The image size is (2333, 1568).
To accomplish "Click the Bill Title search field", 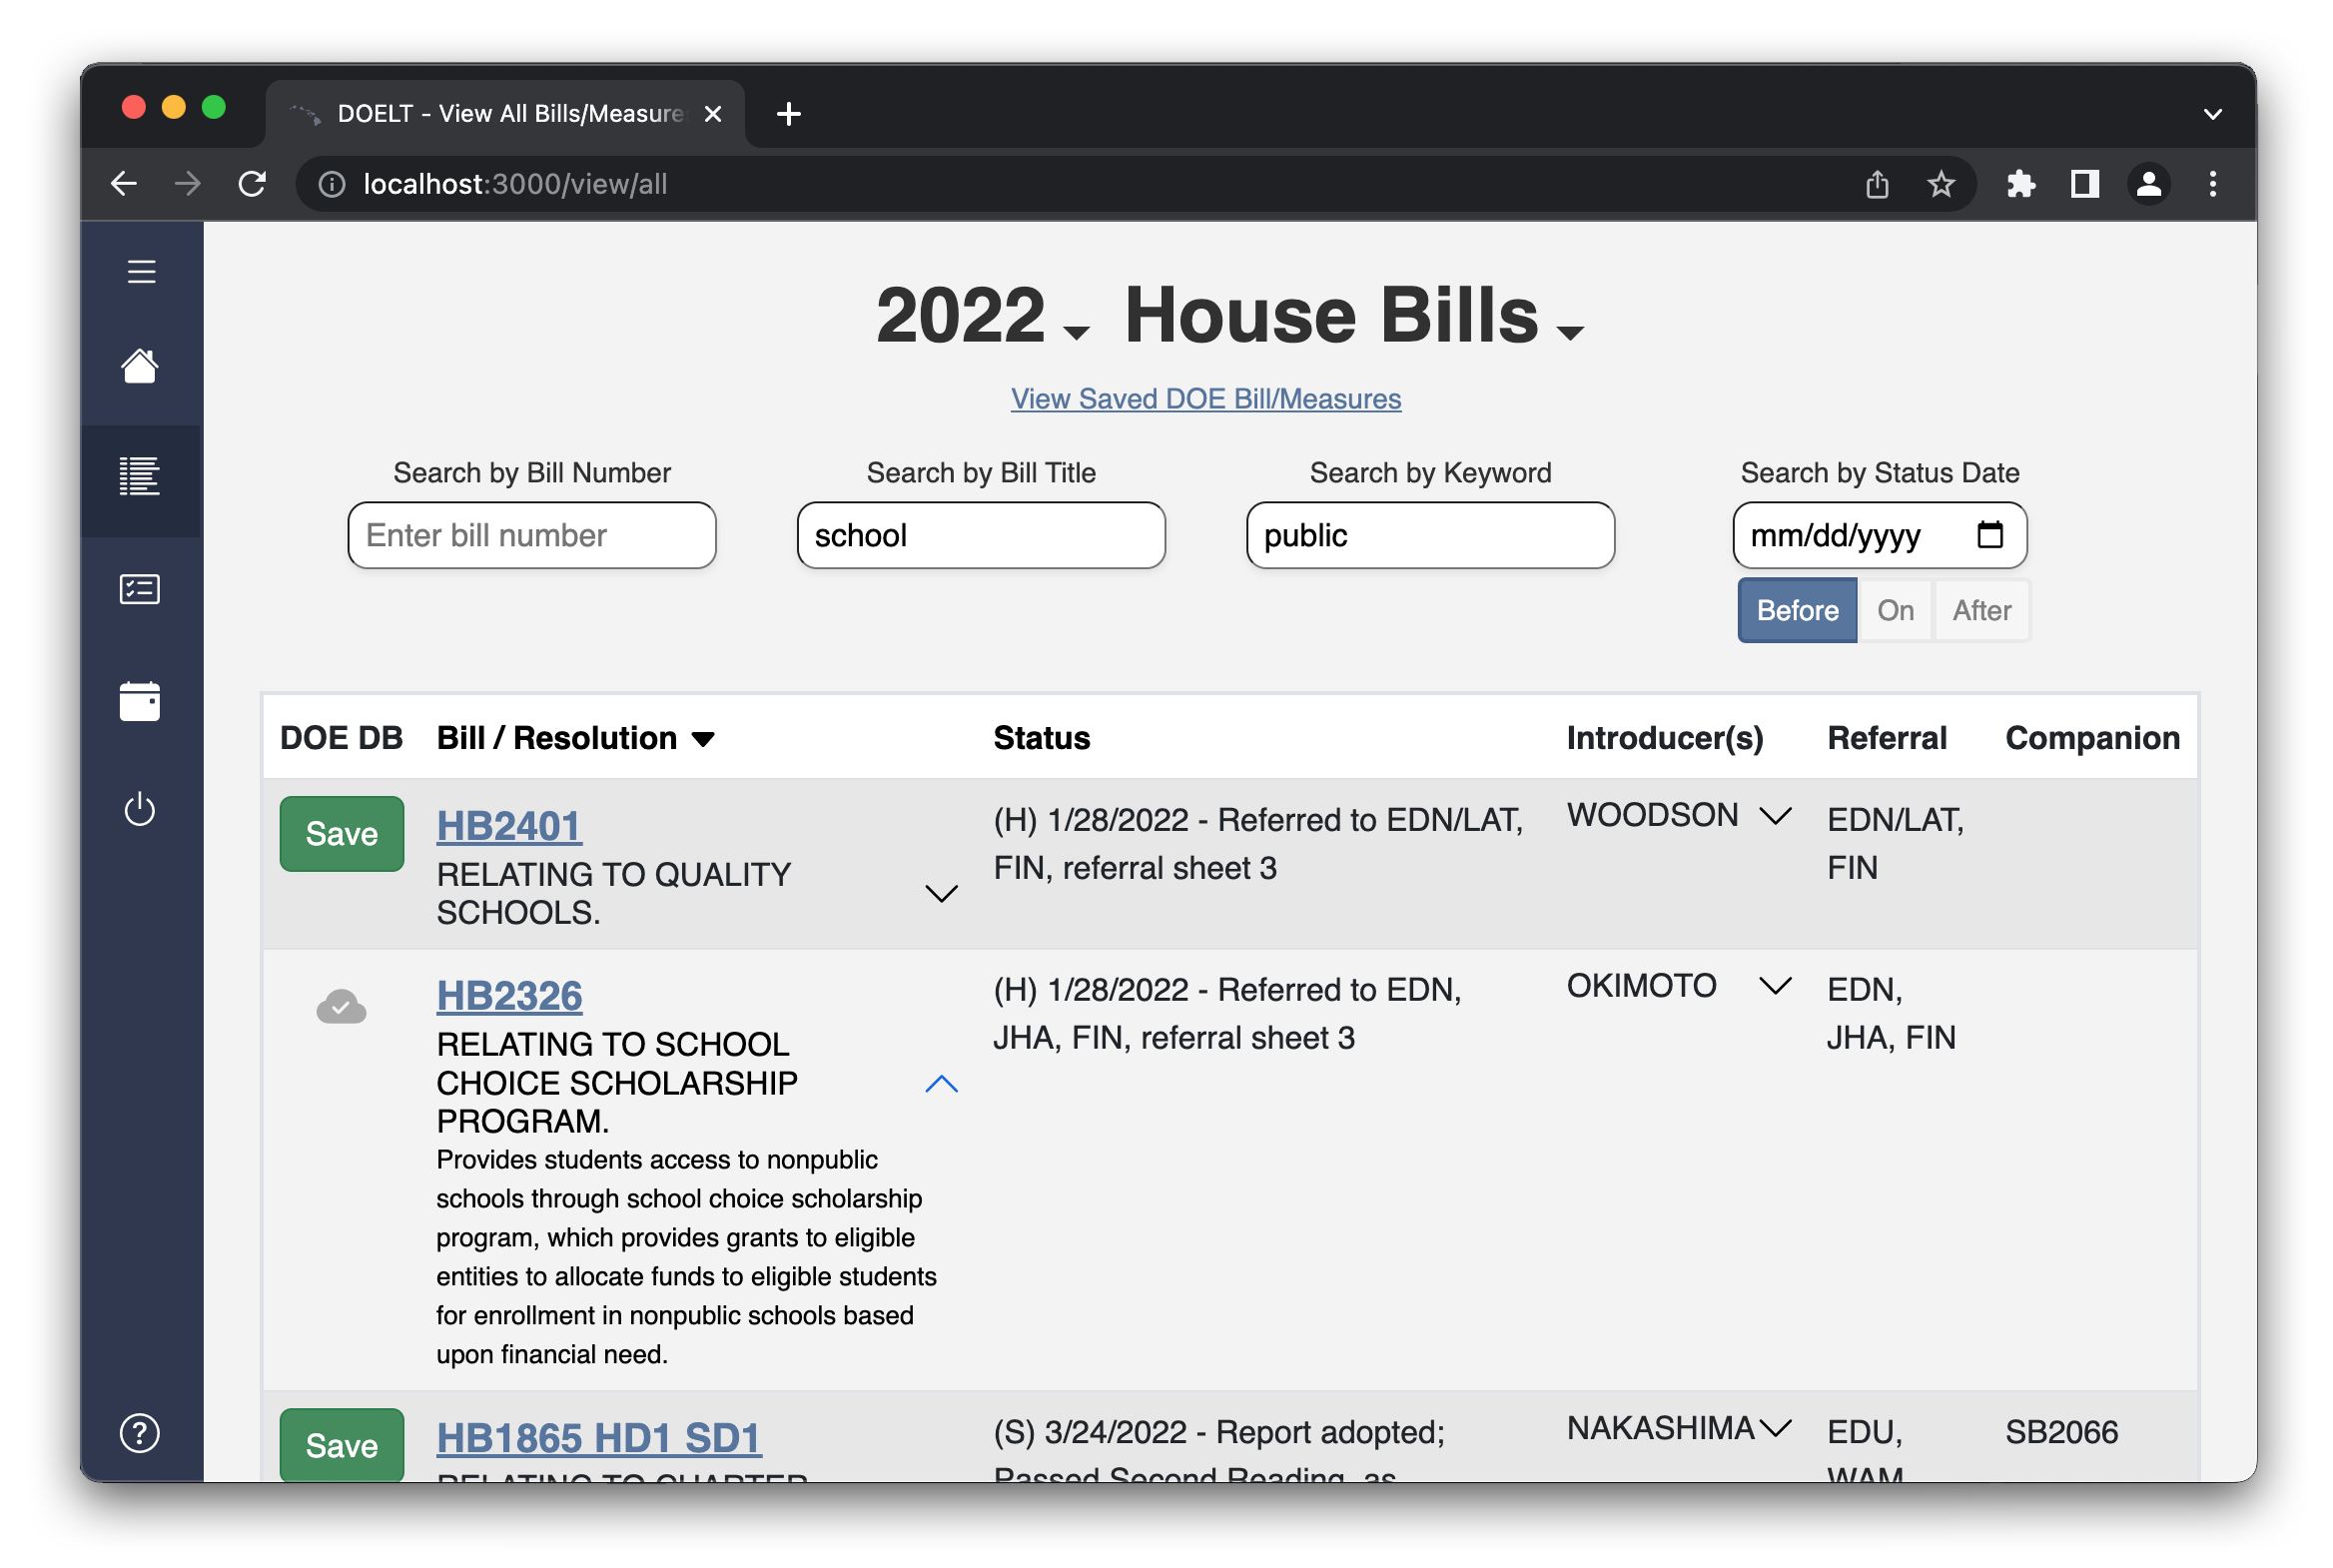I will (981, 535).
